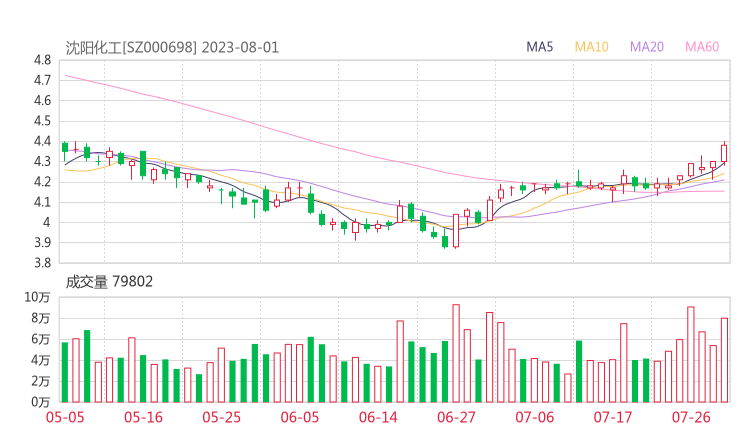Click the 05-25 date axis label
The width and height of the screenshot is (740, 440).
tap(221, 417)
